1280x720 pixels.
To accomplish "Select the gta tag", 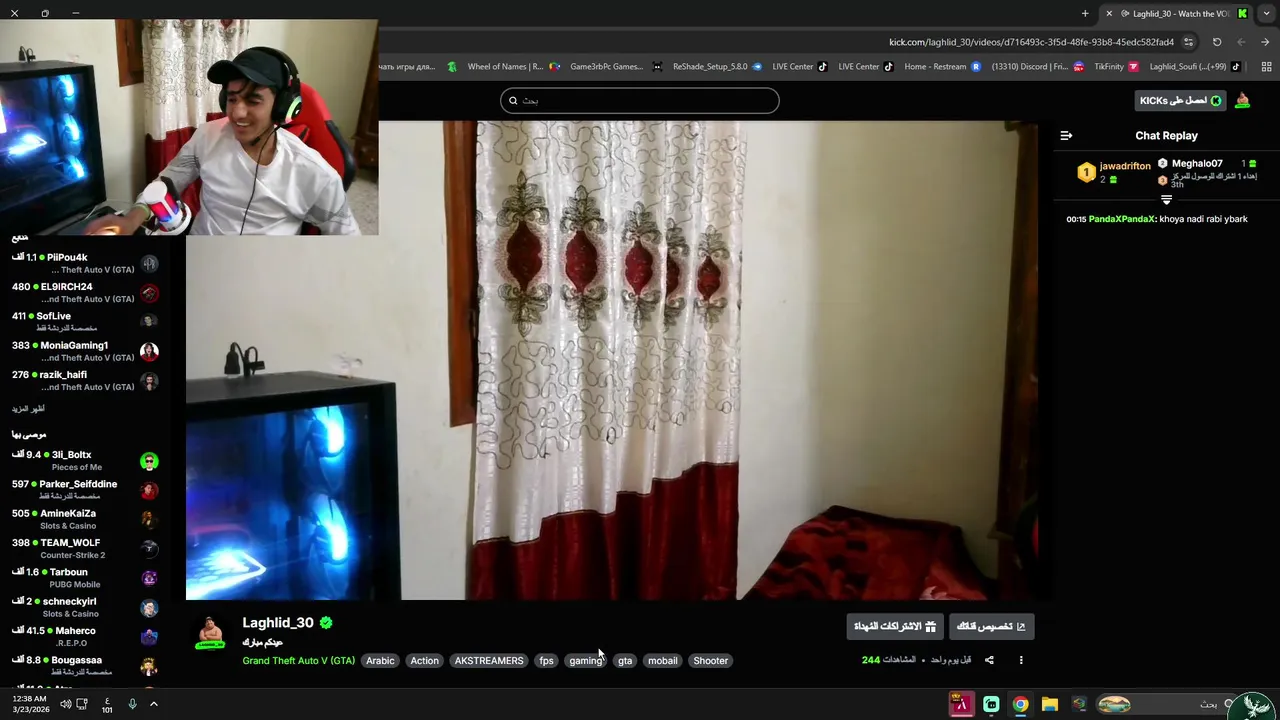I will [x=625, y=661].
